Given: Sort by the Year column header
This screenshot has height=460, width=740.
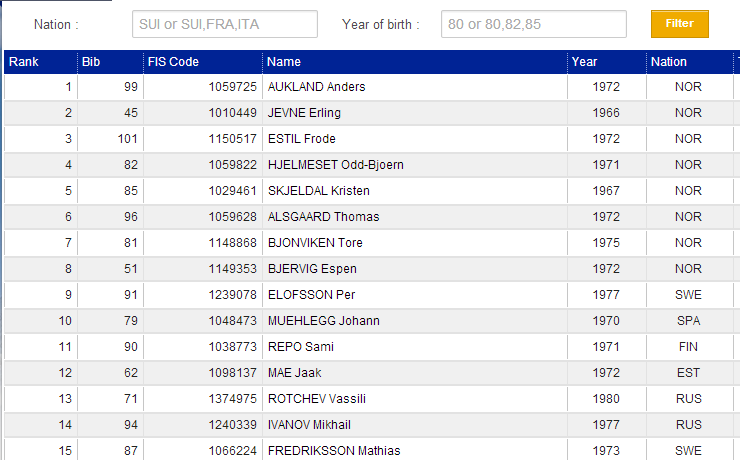Looking at the screenshot, I should click(x=585, y=62).
